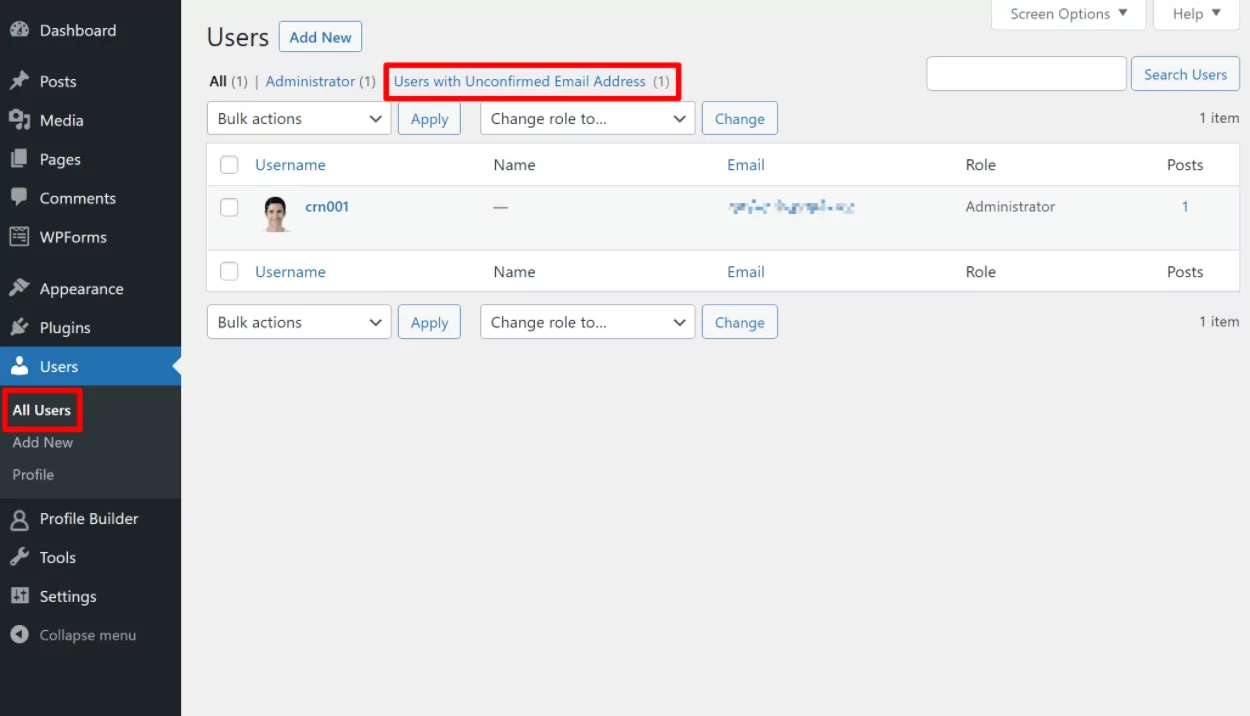
Task: Click the Comments speech bubble icon
Action: click(19, 198)
